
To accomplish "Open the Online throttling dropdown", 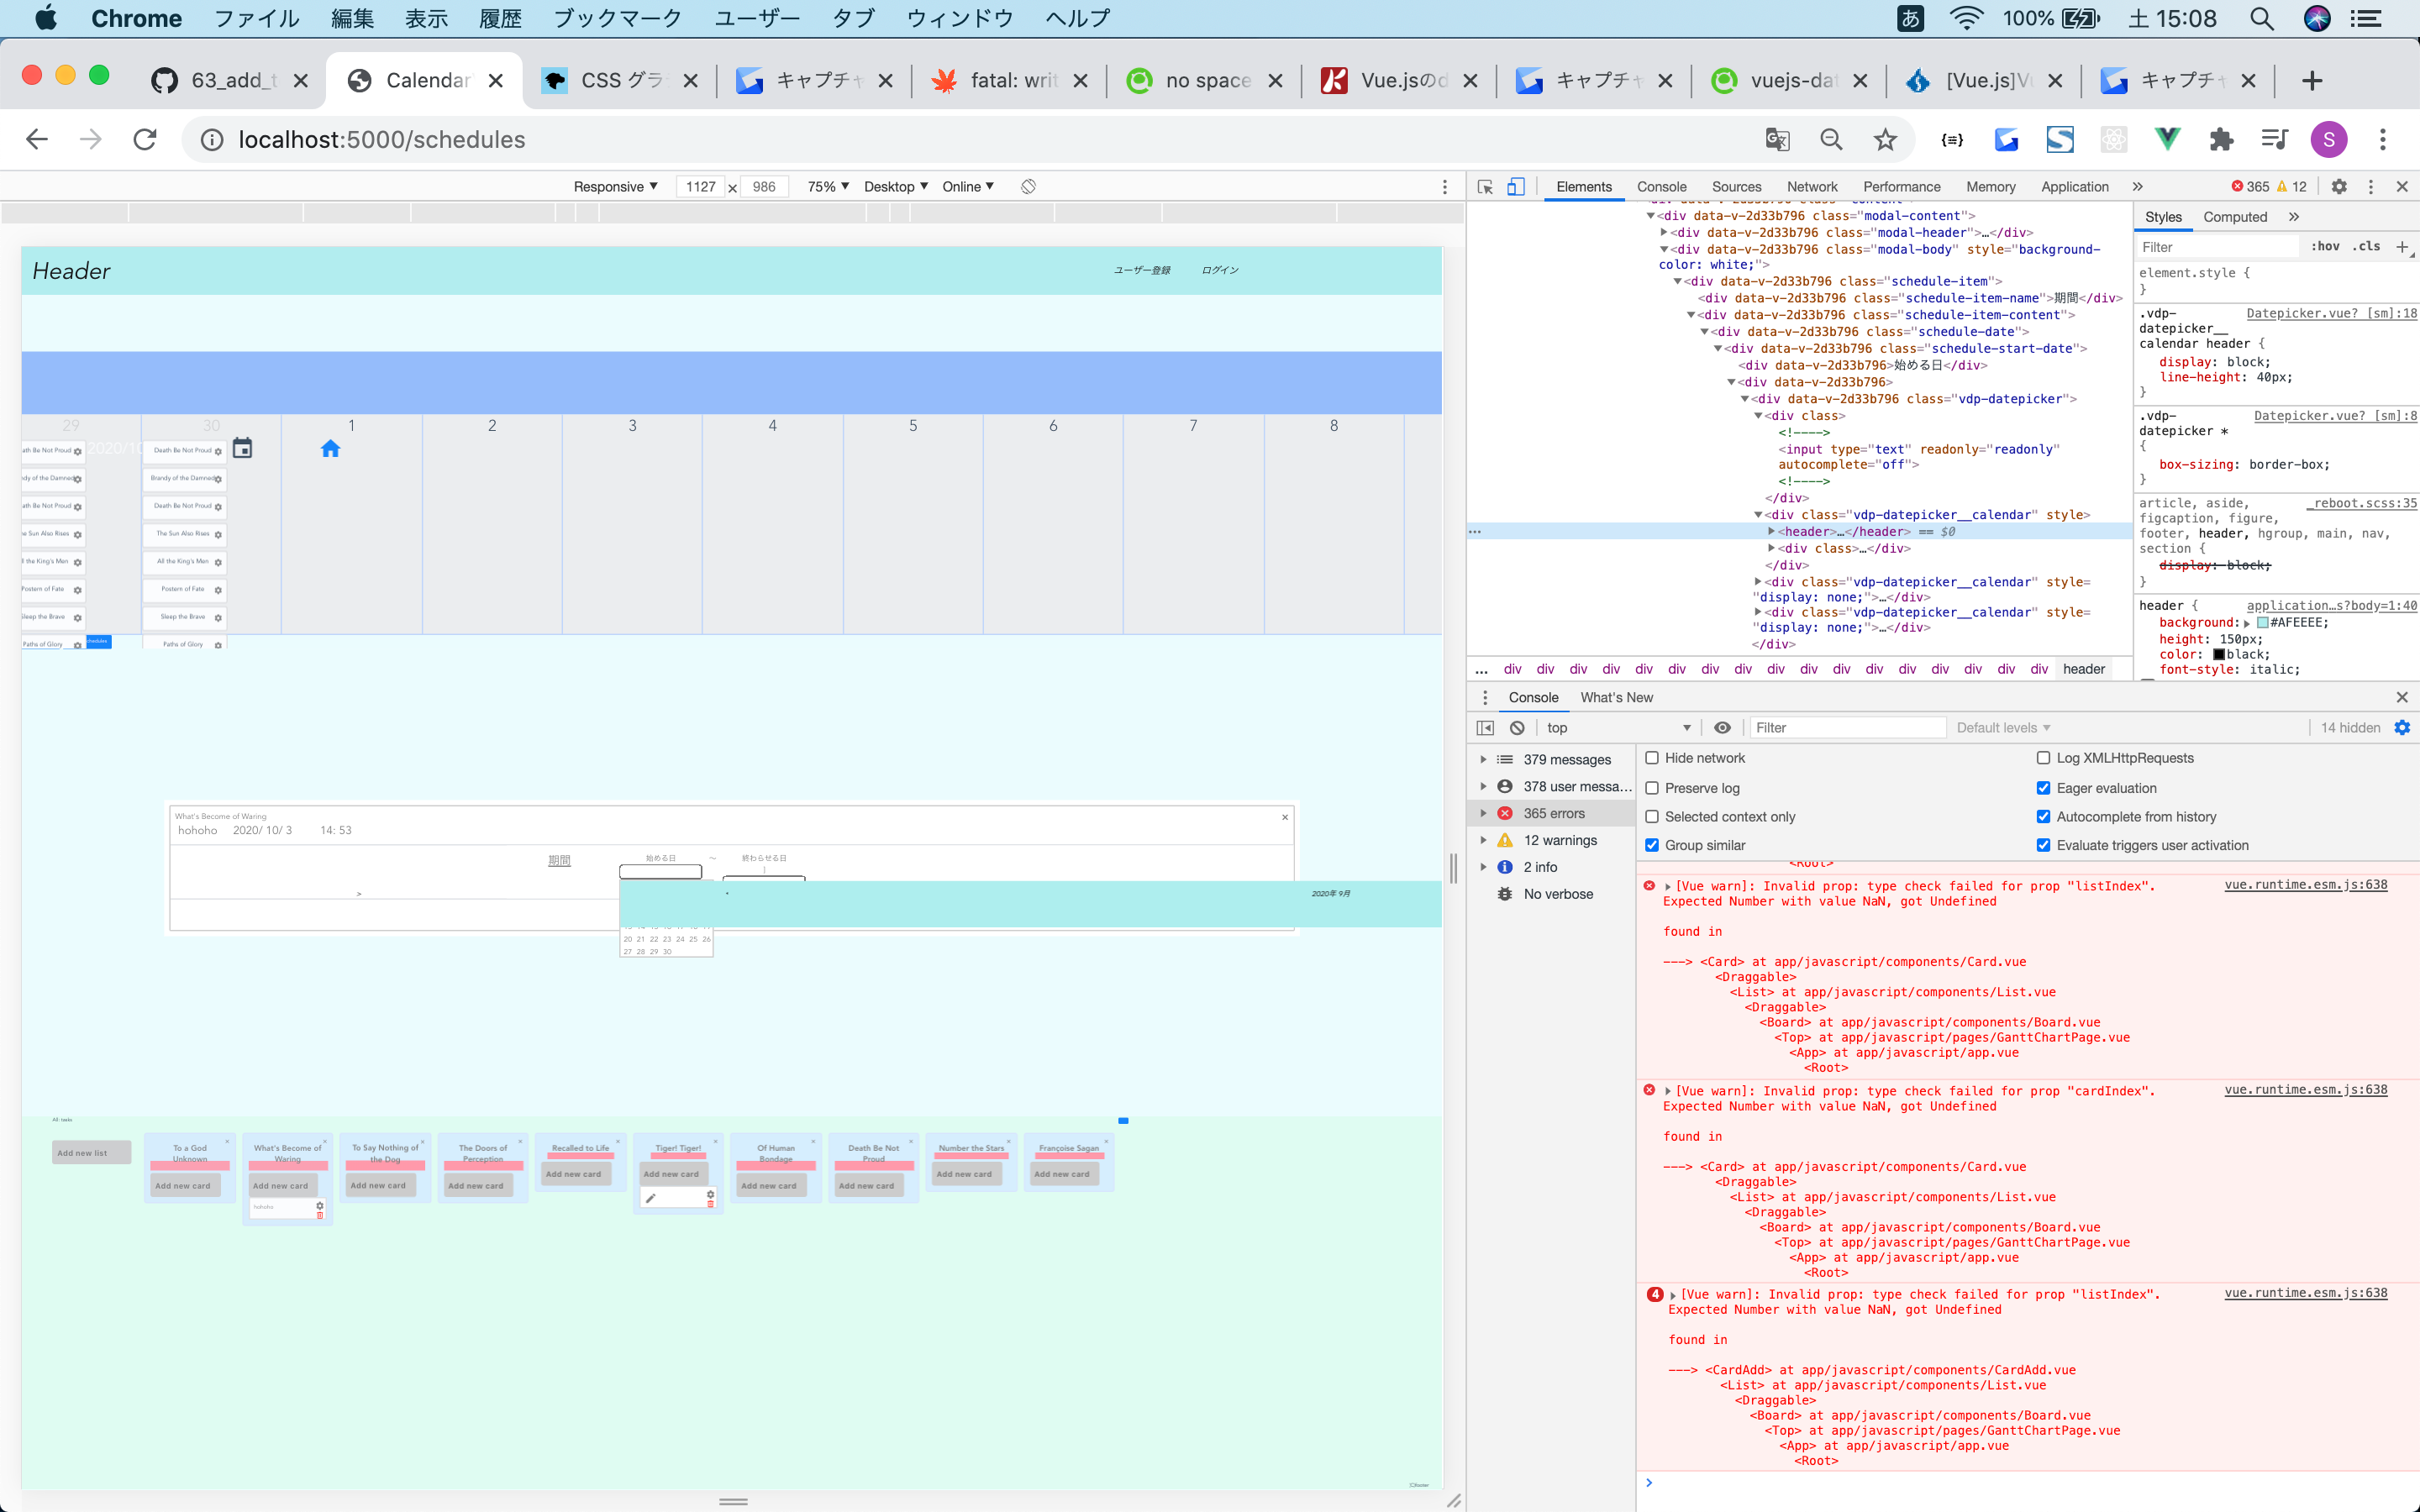I will click(x=967, y=186).
